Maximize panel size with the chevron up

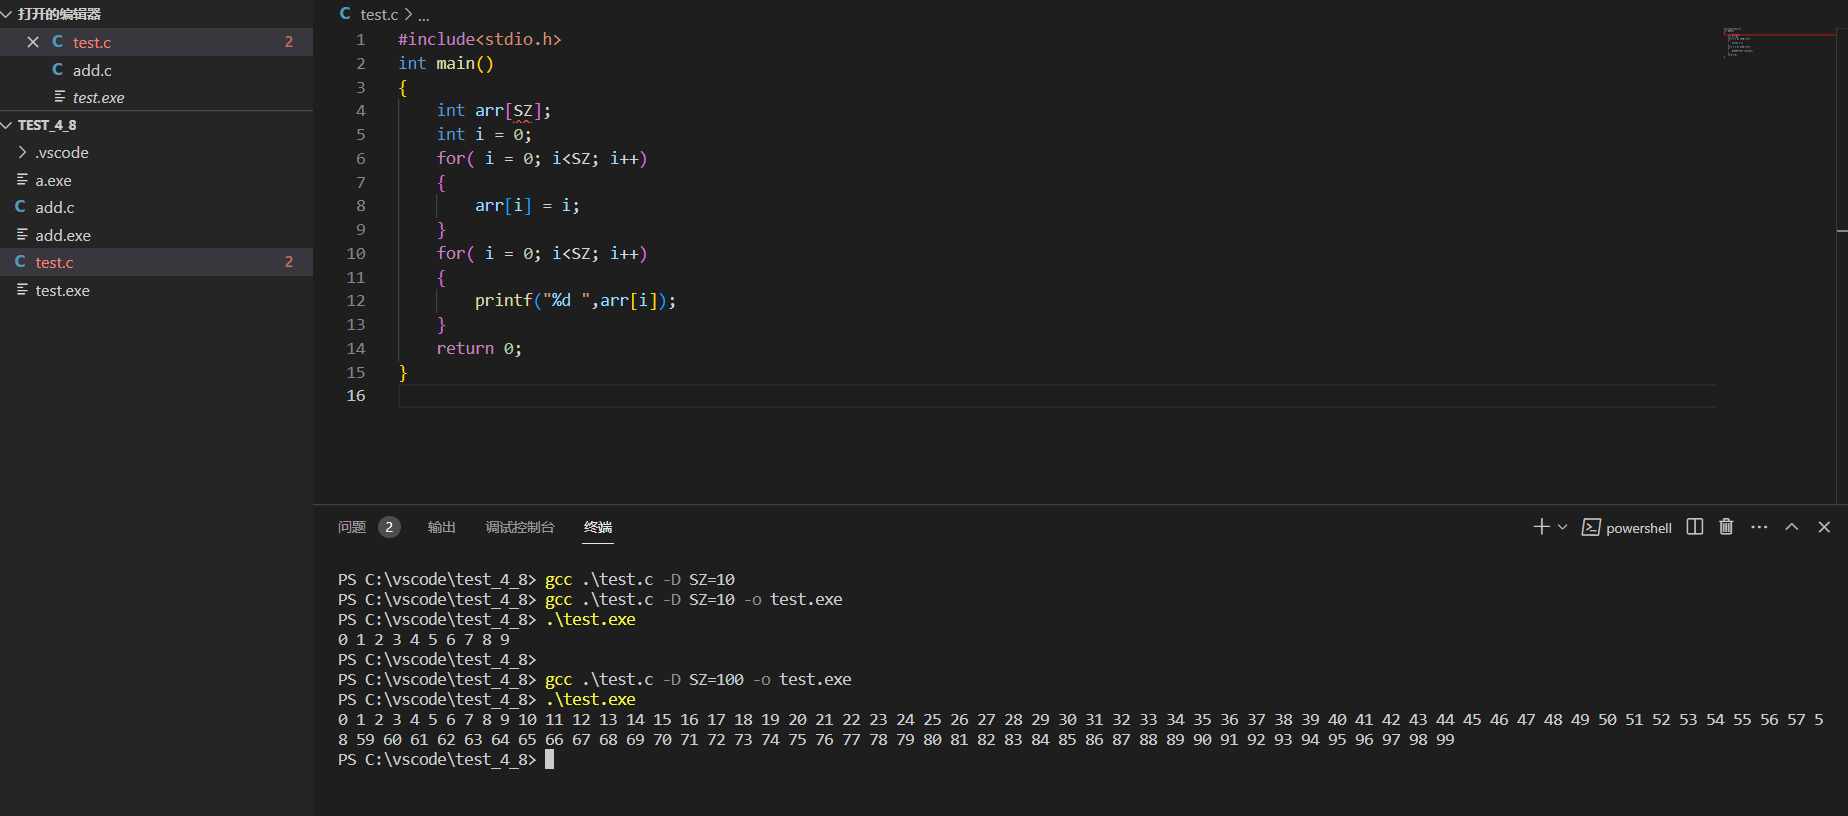1792,527
